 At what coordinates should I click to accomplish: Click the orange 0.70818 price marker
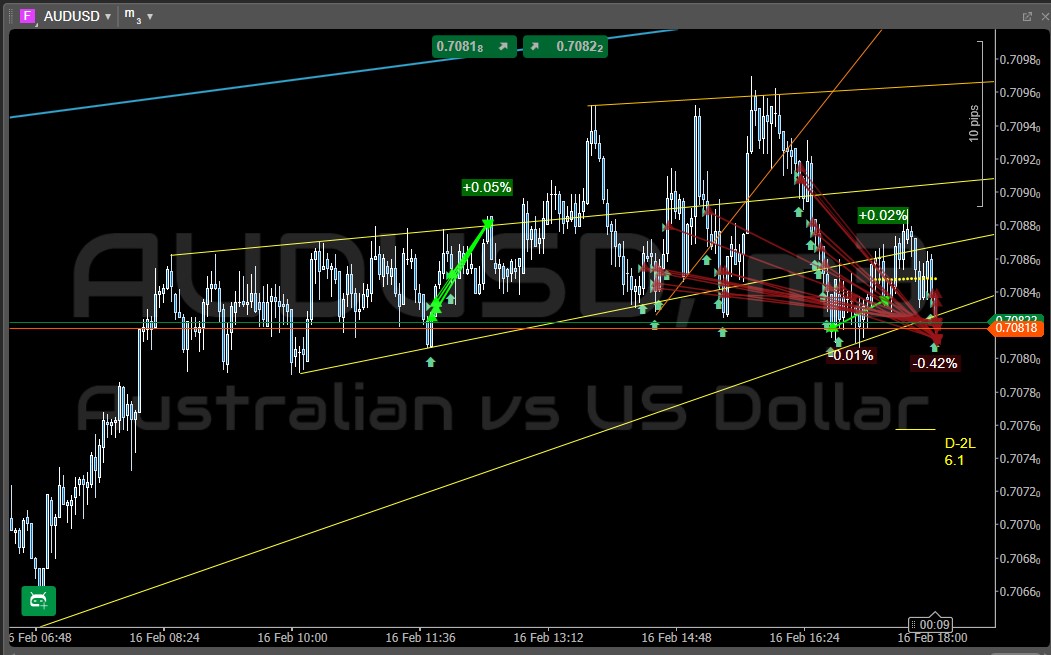point(1016,329)
